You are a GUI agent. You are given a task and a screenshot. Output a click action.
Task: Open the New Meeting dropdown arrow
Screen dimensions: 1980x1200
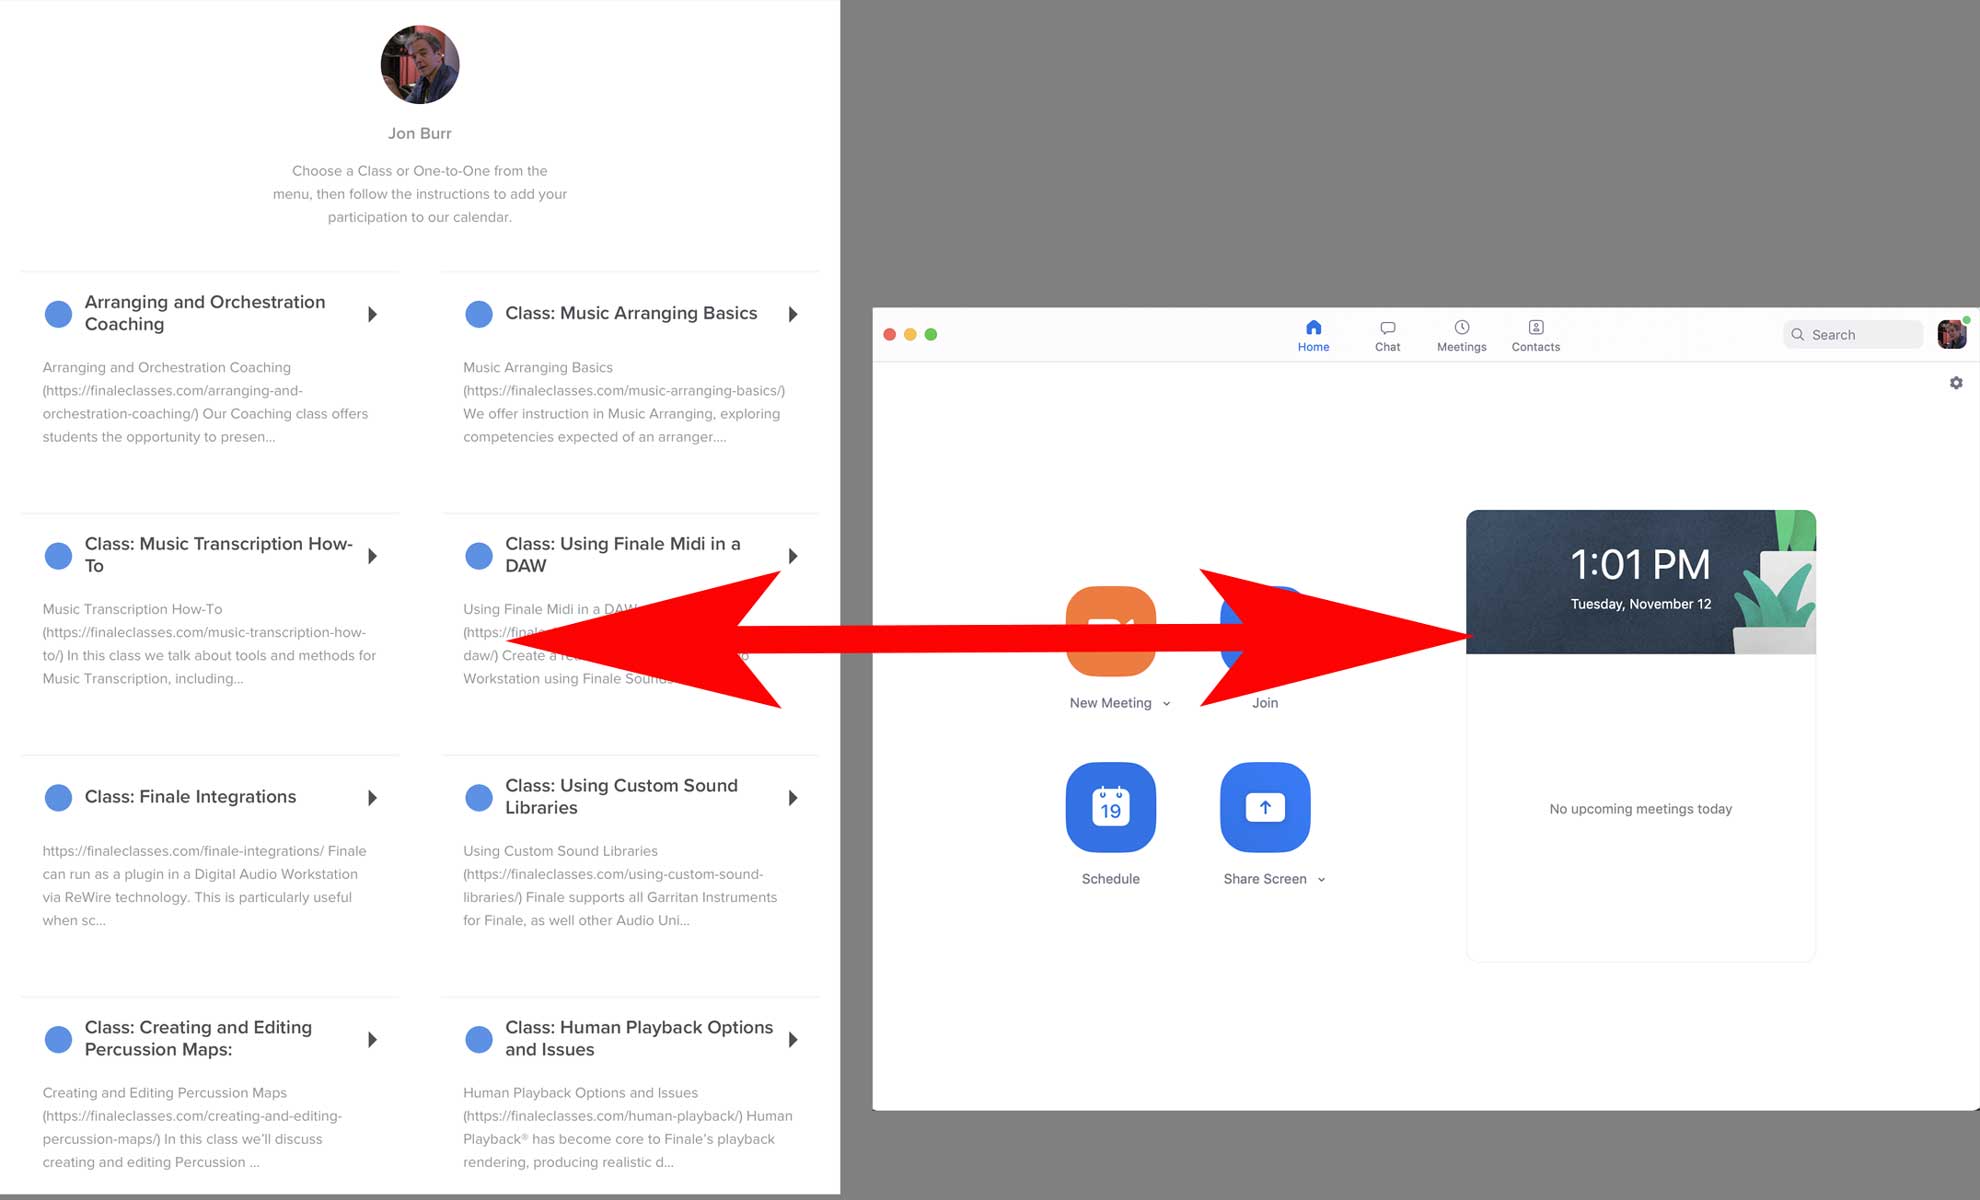1166,703
